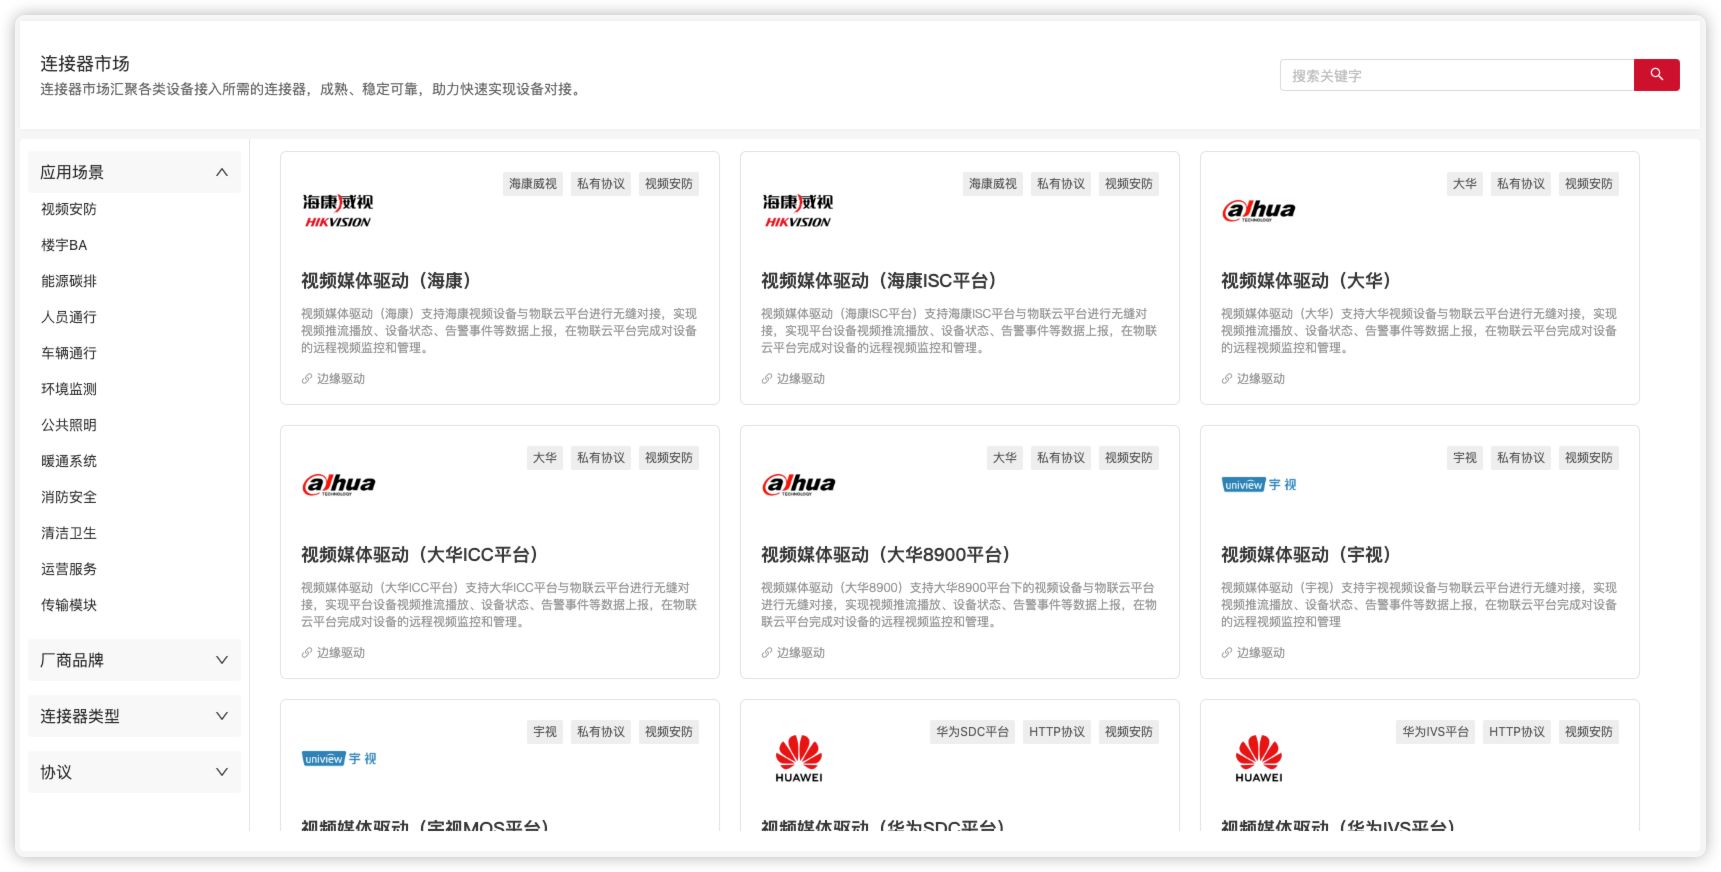This screenshot has width=1721, height=872.
Task: Click Hikvision logo on 海康ISC平台 card
Action: tap(797, 211)
